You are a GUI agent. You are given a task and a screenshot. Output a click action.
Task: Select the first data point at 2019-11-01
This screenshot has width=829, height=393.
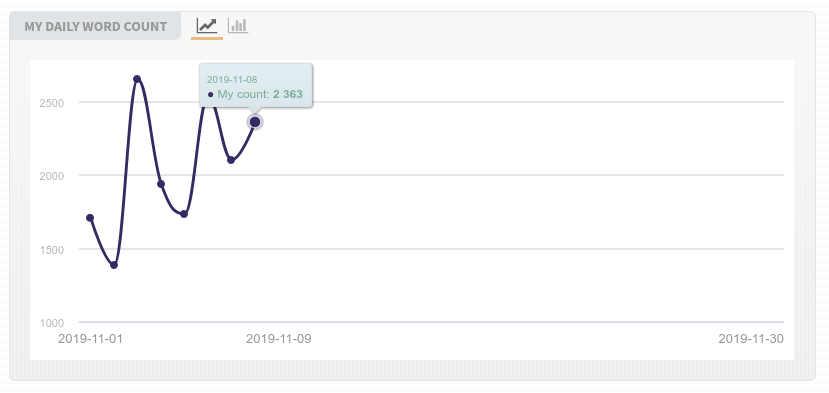point(90,218)
